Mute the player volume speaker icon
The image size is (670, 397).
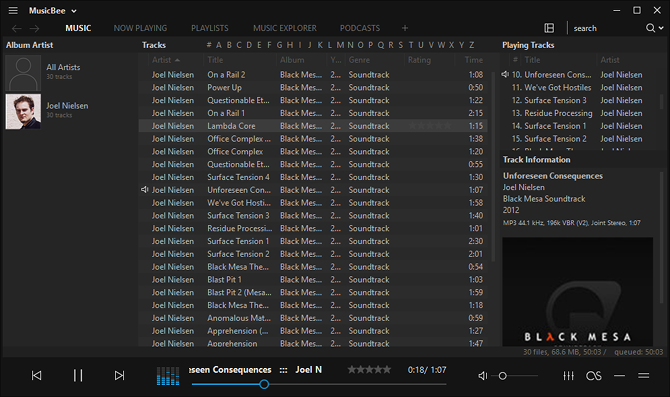click(x=482, y=376)
